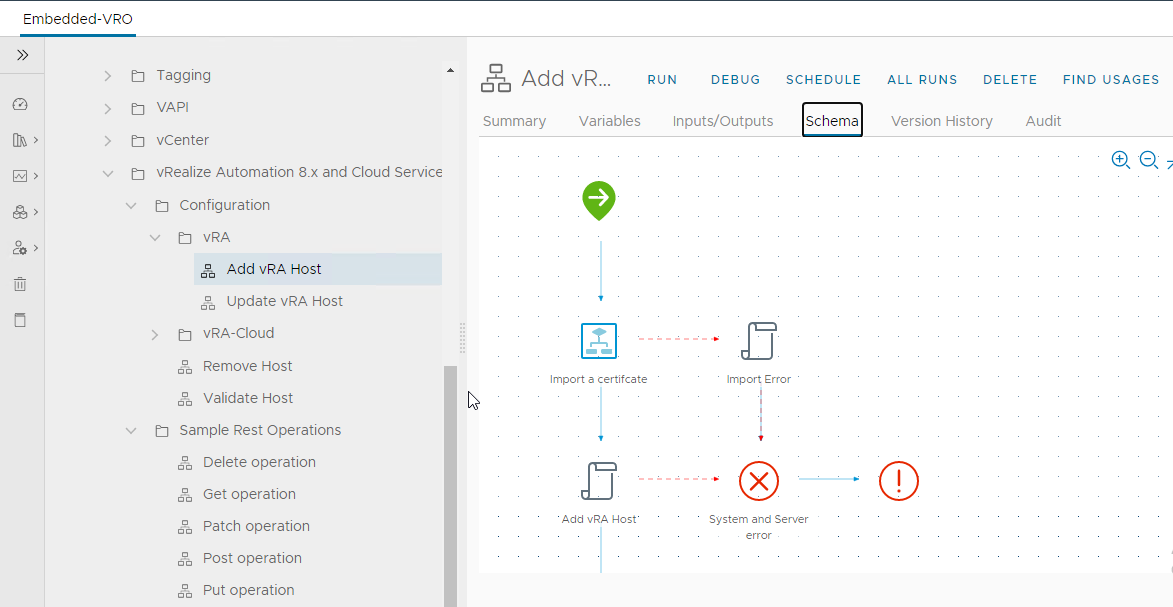Select the Add vRA Host scriptable task icon
Screen dimensions: 1173x607
click(599, 480)
